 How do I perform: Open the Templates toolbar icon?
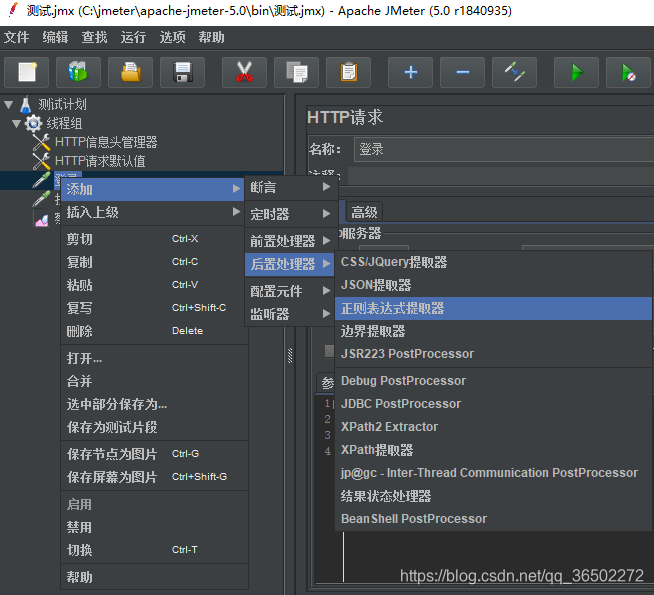(78, 73)
